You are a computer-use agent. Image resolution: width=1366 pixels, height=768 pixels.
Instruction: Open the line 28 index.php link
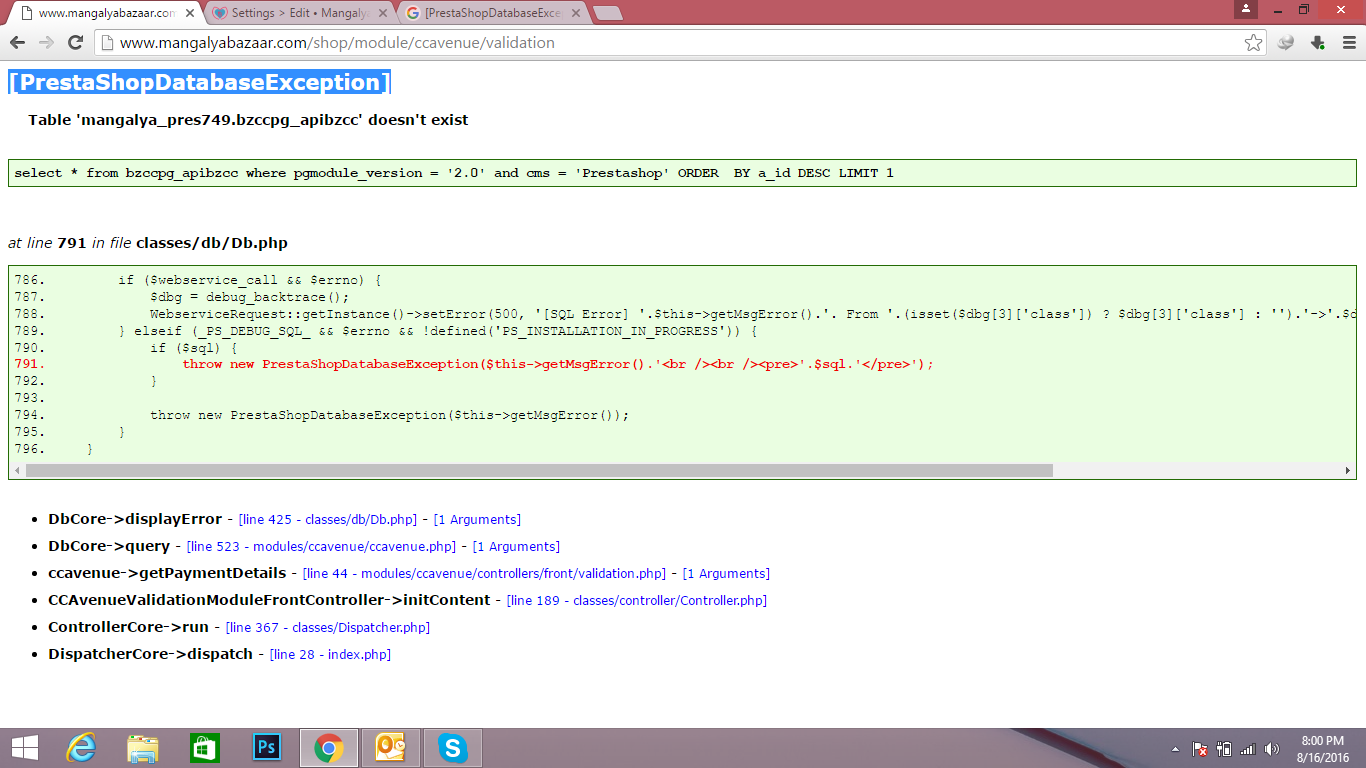(x=330, y=655)
